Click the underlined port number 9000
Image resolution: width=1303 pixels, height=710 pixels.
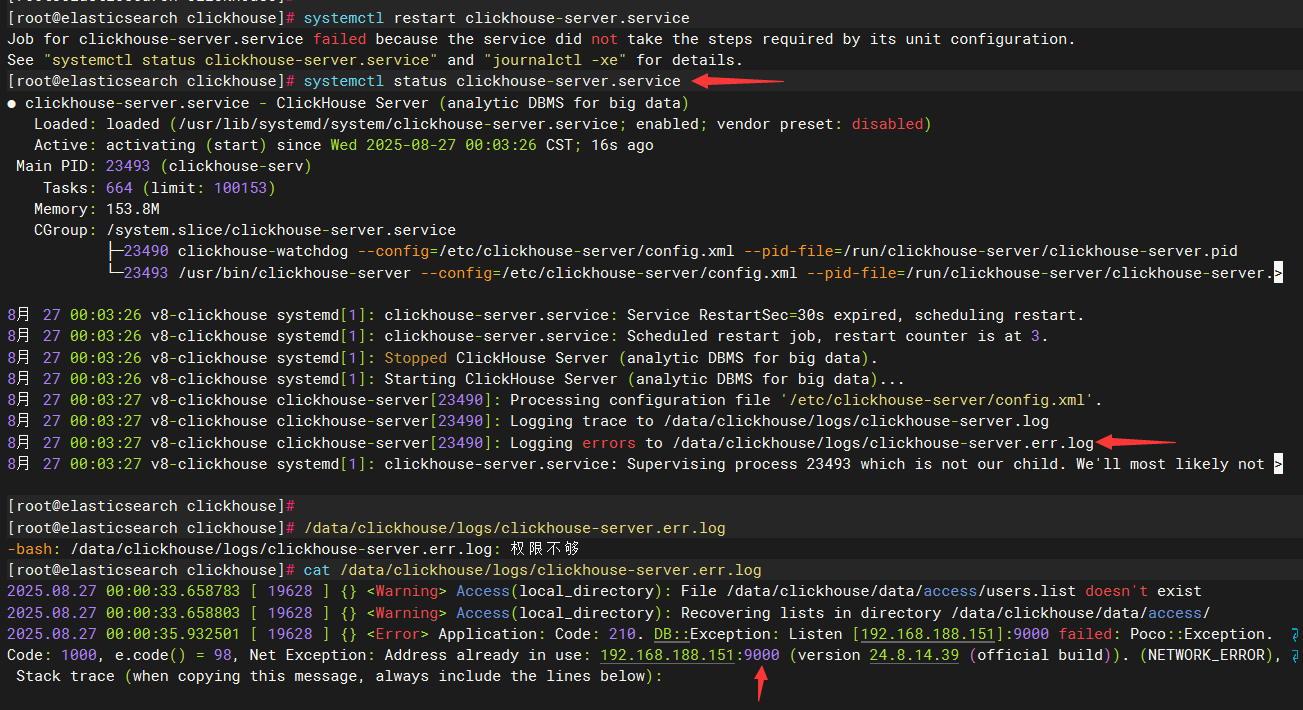[x=761, y=656]
